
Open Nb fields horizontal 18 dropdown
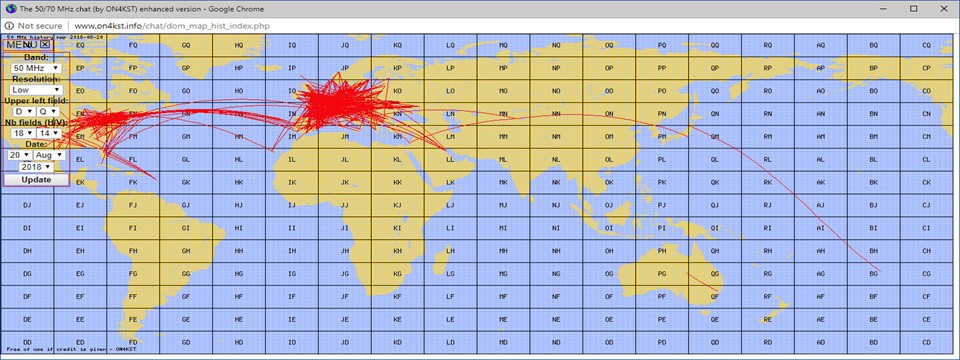click(23, 133)
